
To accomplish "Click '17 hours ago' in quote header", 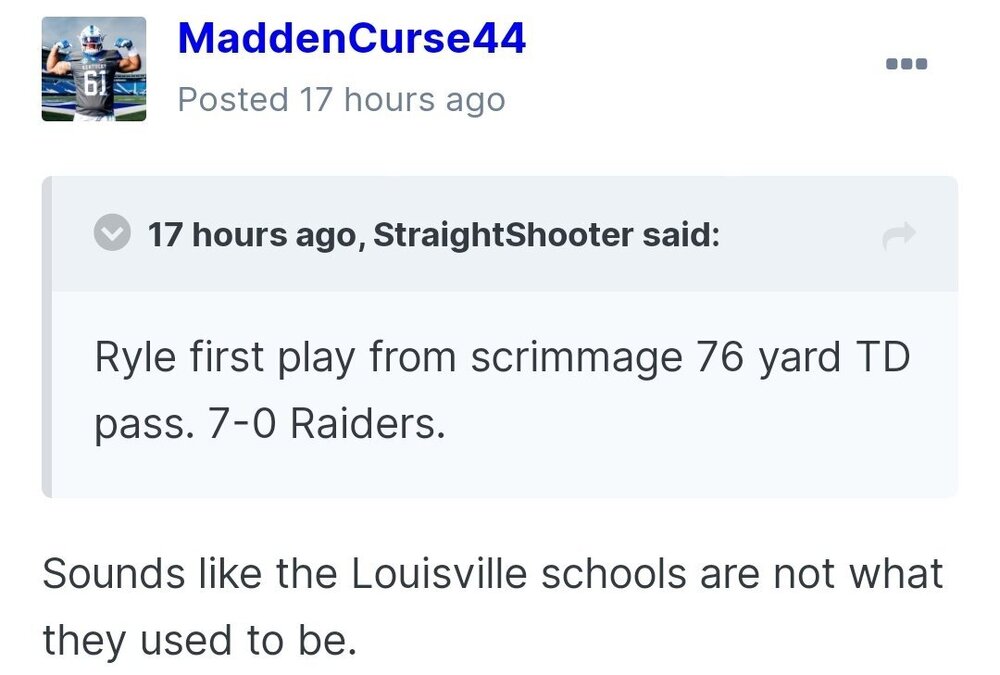I will [258, 235].
